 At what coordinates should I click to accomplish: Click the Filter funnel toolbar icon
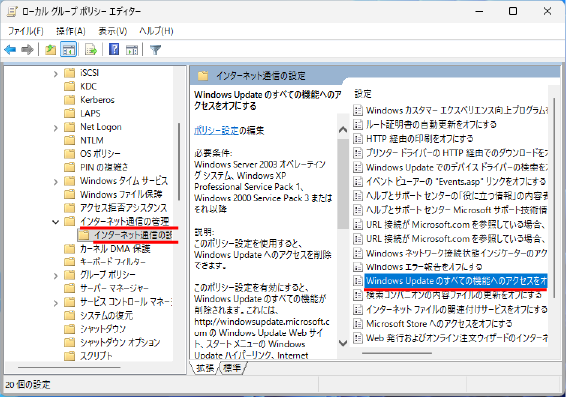click(x=156, y=49)
